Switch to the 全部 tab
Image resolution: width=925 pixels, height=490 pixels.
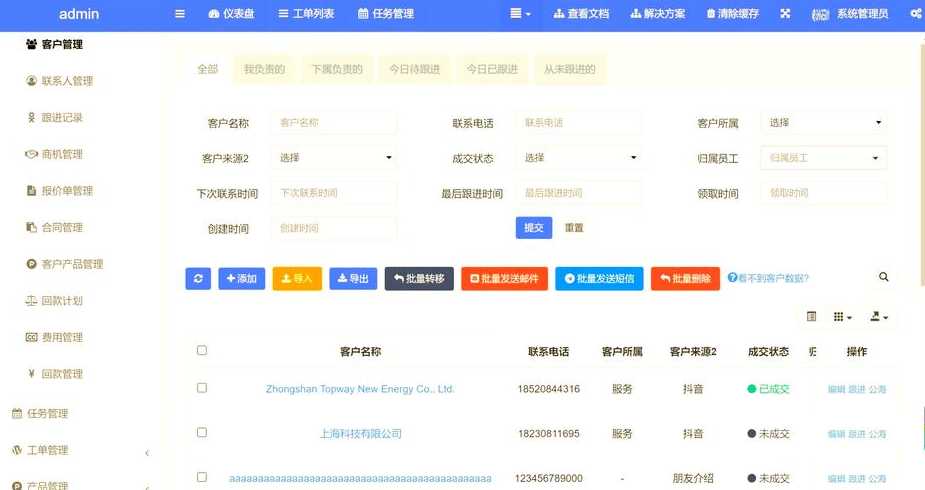208,69
